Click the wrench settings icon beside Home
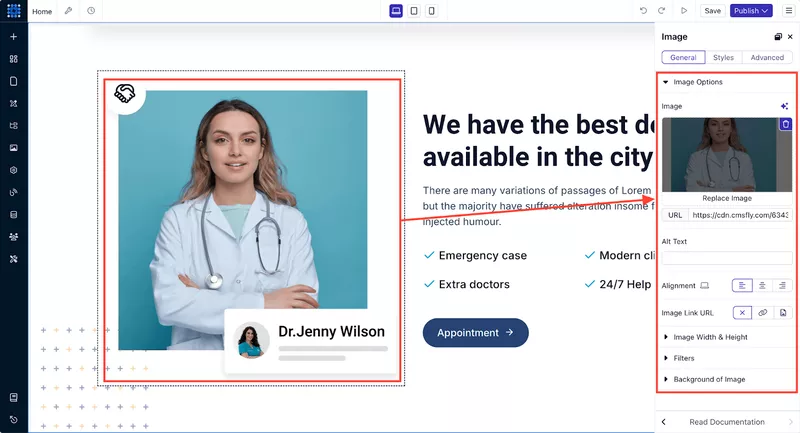The image size is (800, 433). (x=68, y=11)
